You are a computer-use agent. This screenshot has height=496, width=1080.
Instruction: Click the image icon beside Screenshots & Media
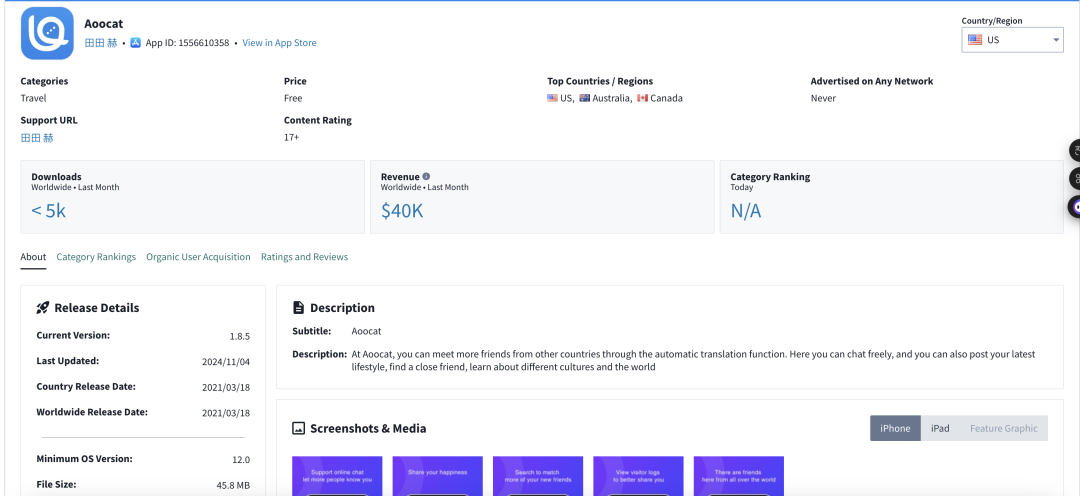298,428
